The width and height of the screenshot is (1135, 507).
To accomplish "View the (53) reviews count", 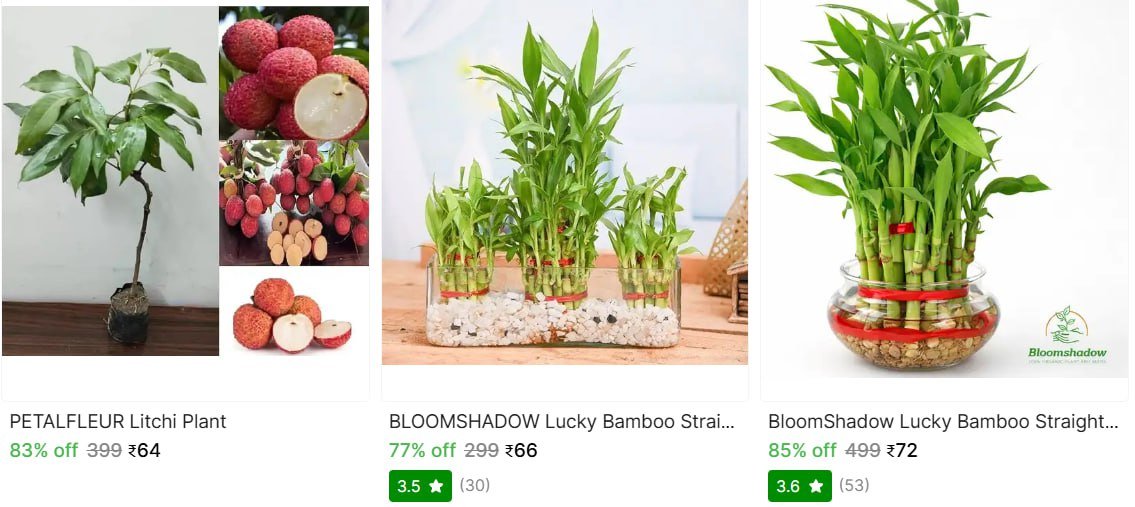I will click(854, 485).
